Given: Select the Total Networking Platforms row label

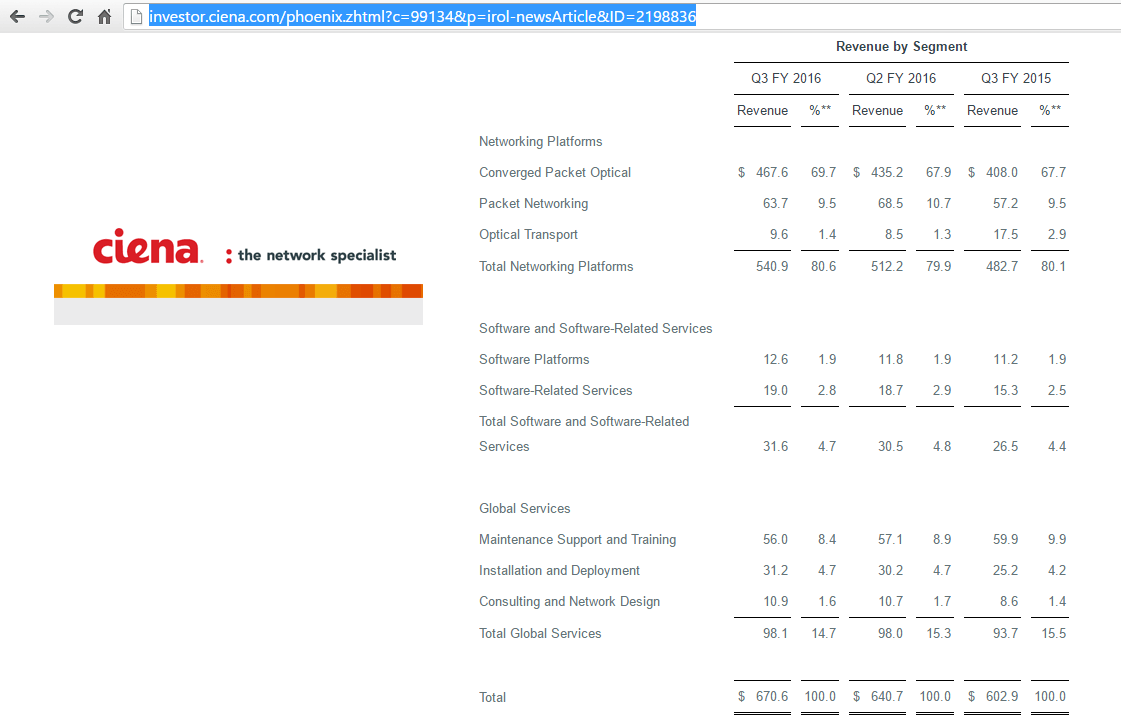Looking at the screenshot, I should [556, 267].
